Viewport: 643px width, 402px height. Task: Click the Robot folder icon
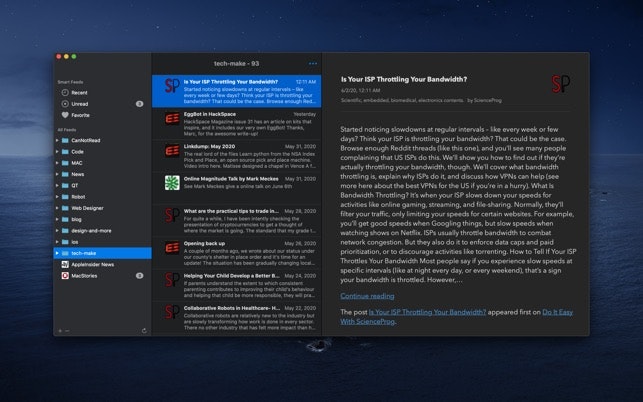point(65,197)
